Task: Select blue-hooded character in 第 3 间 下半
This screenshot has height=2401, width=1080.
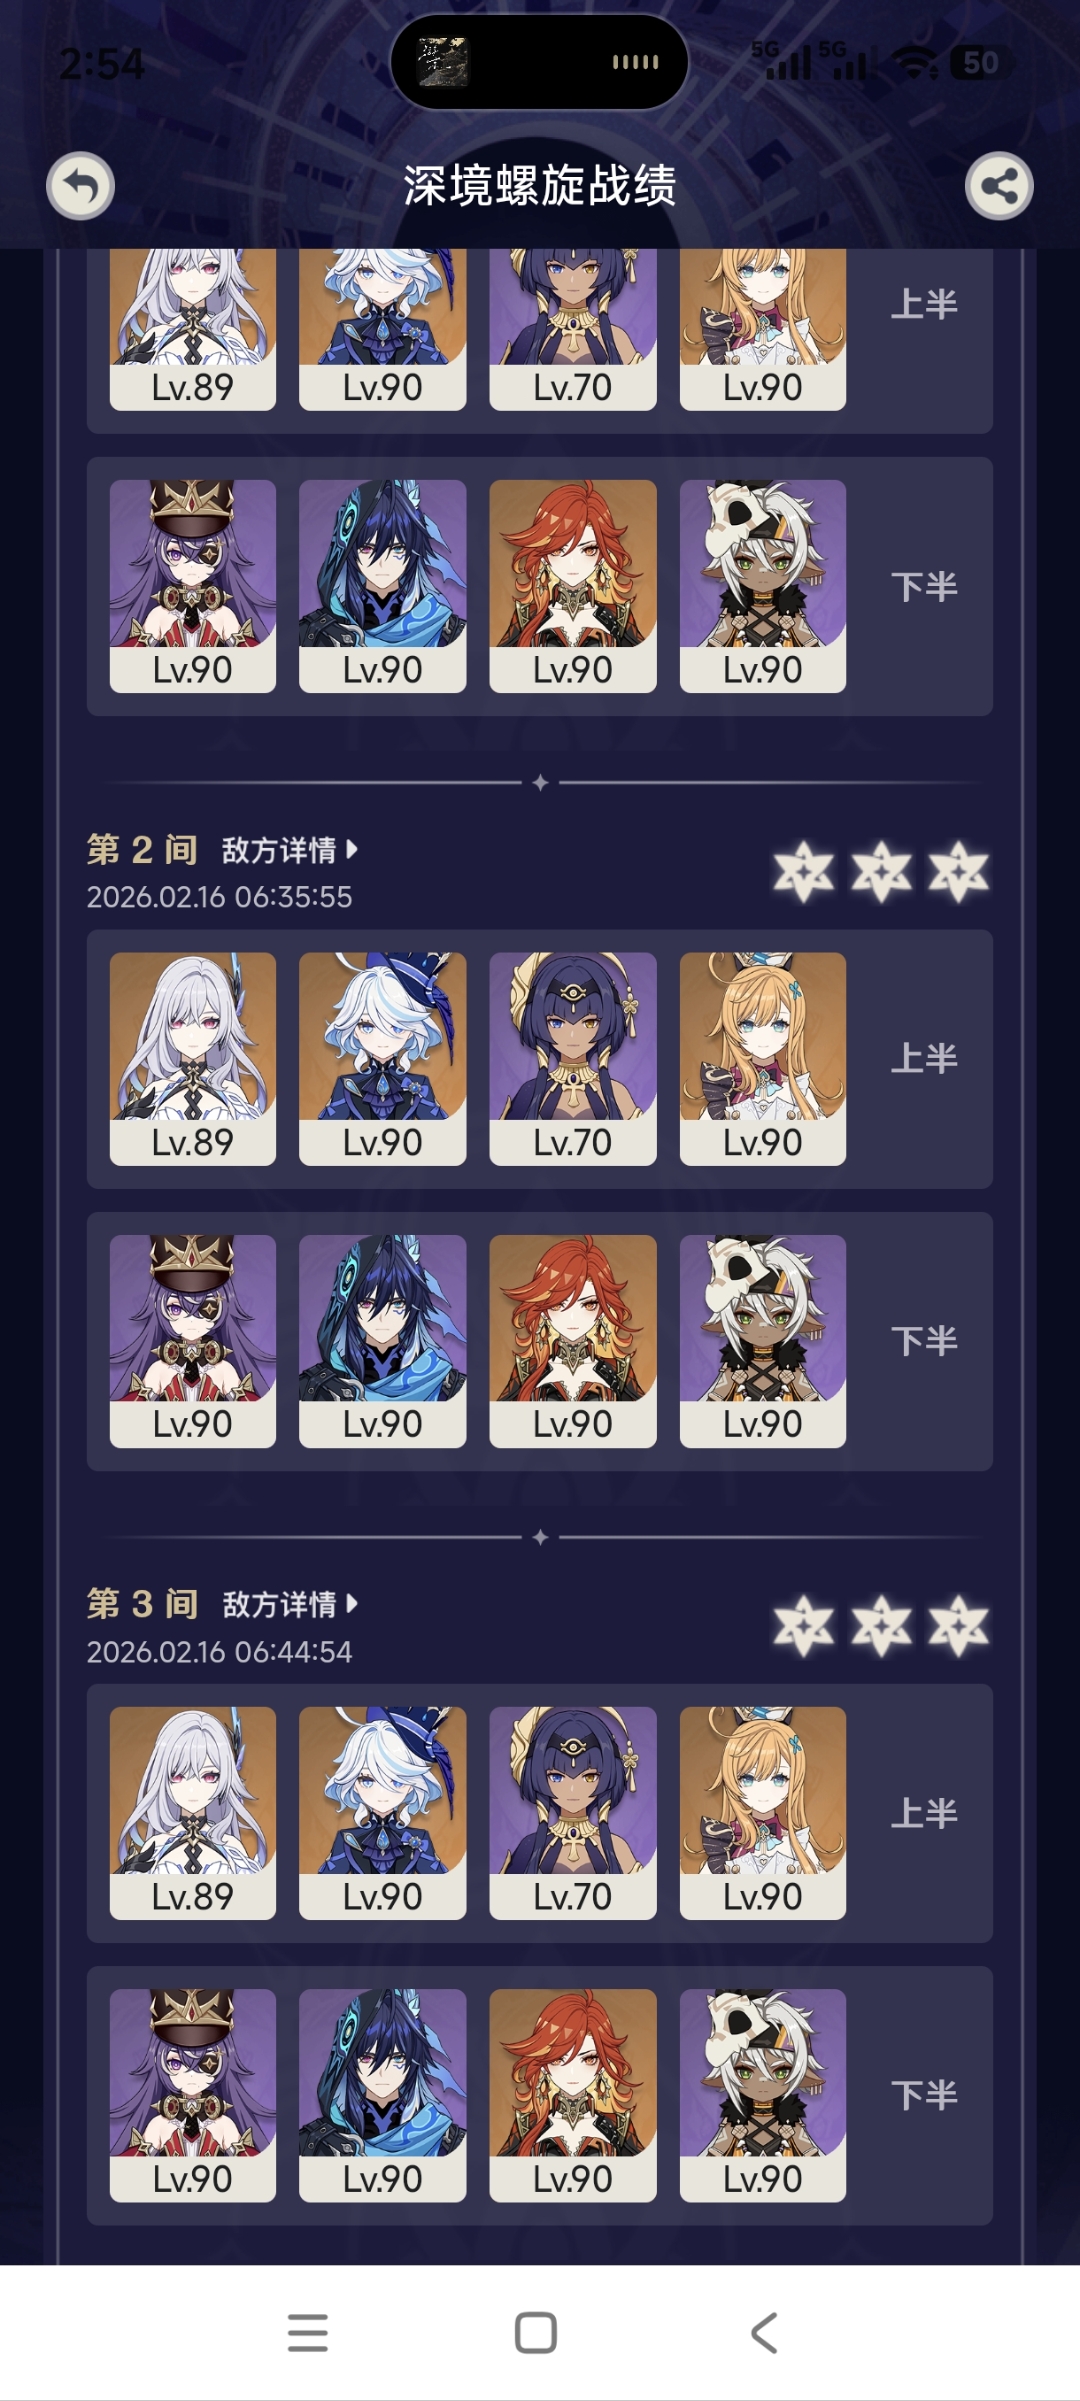Action: pos(383,2096)
